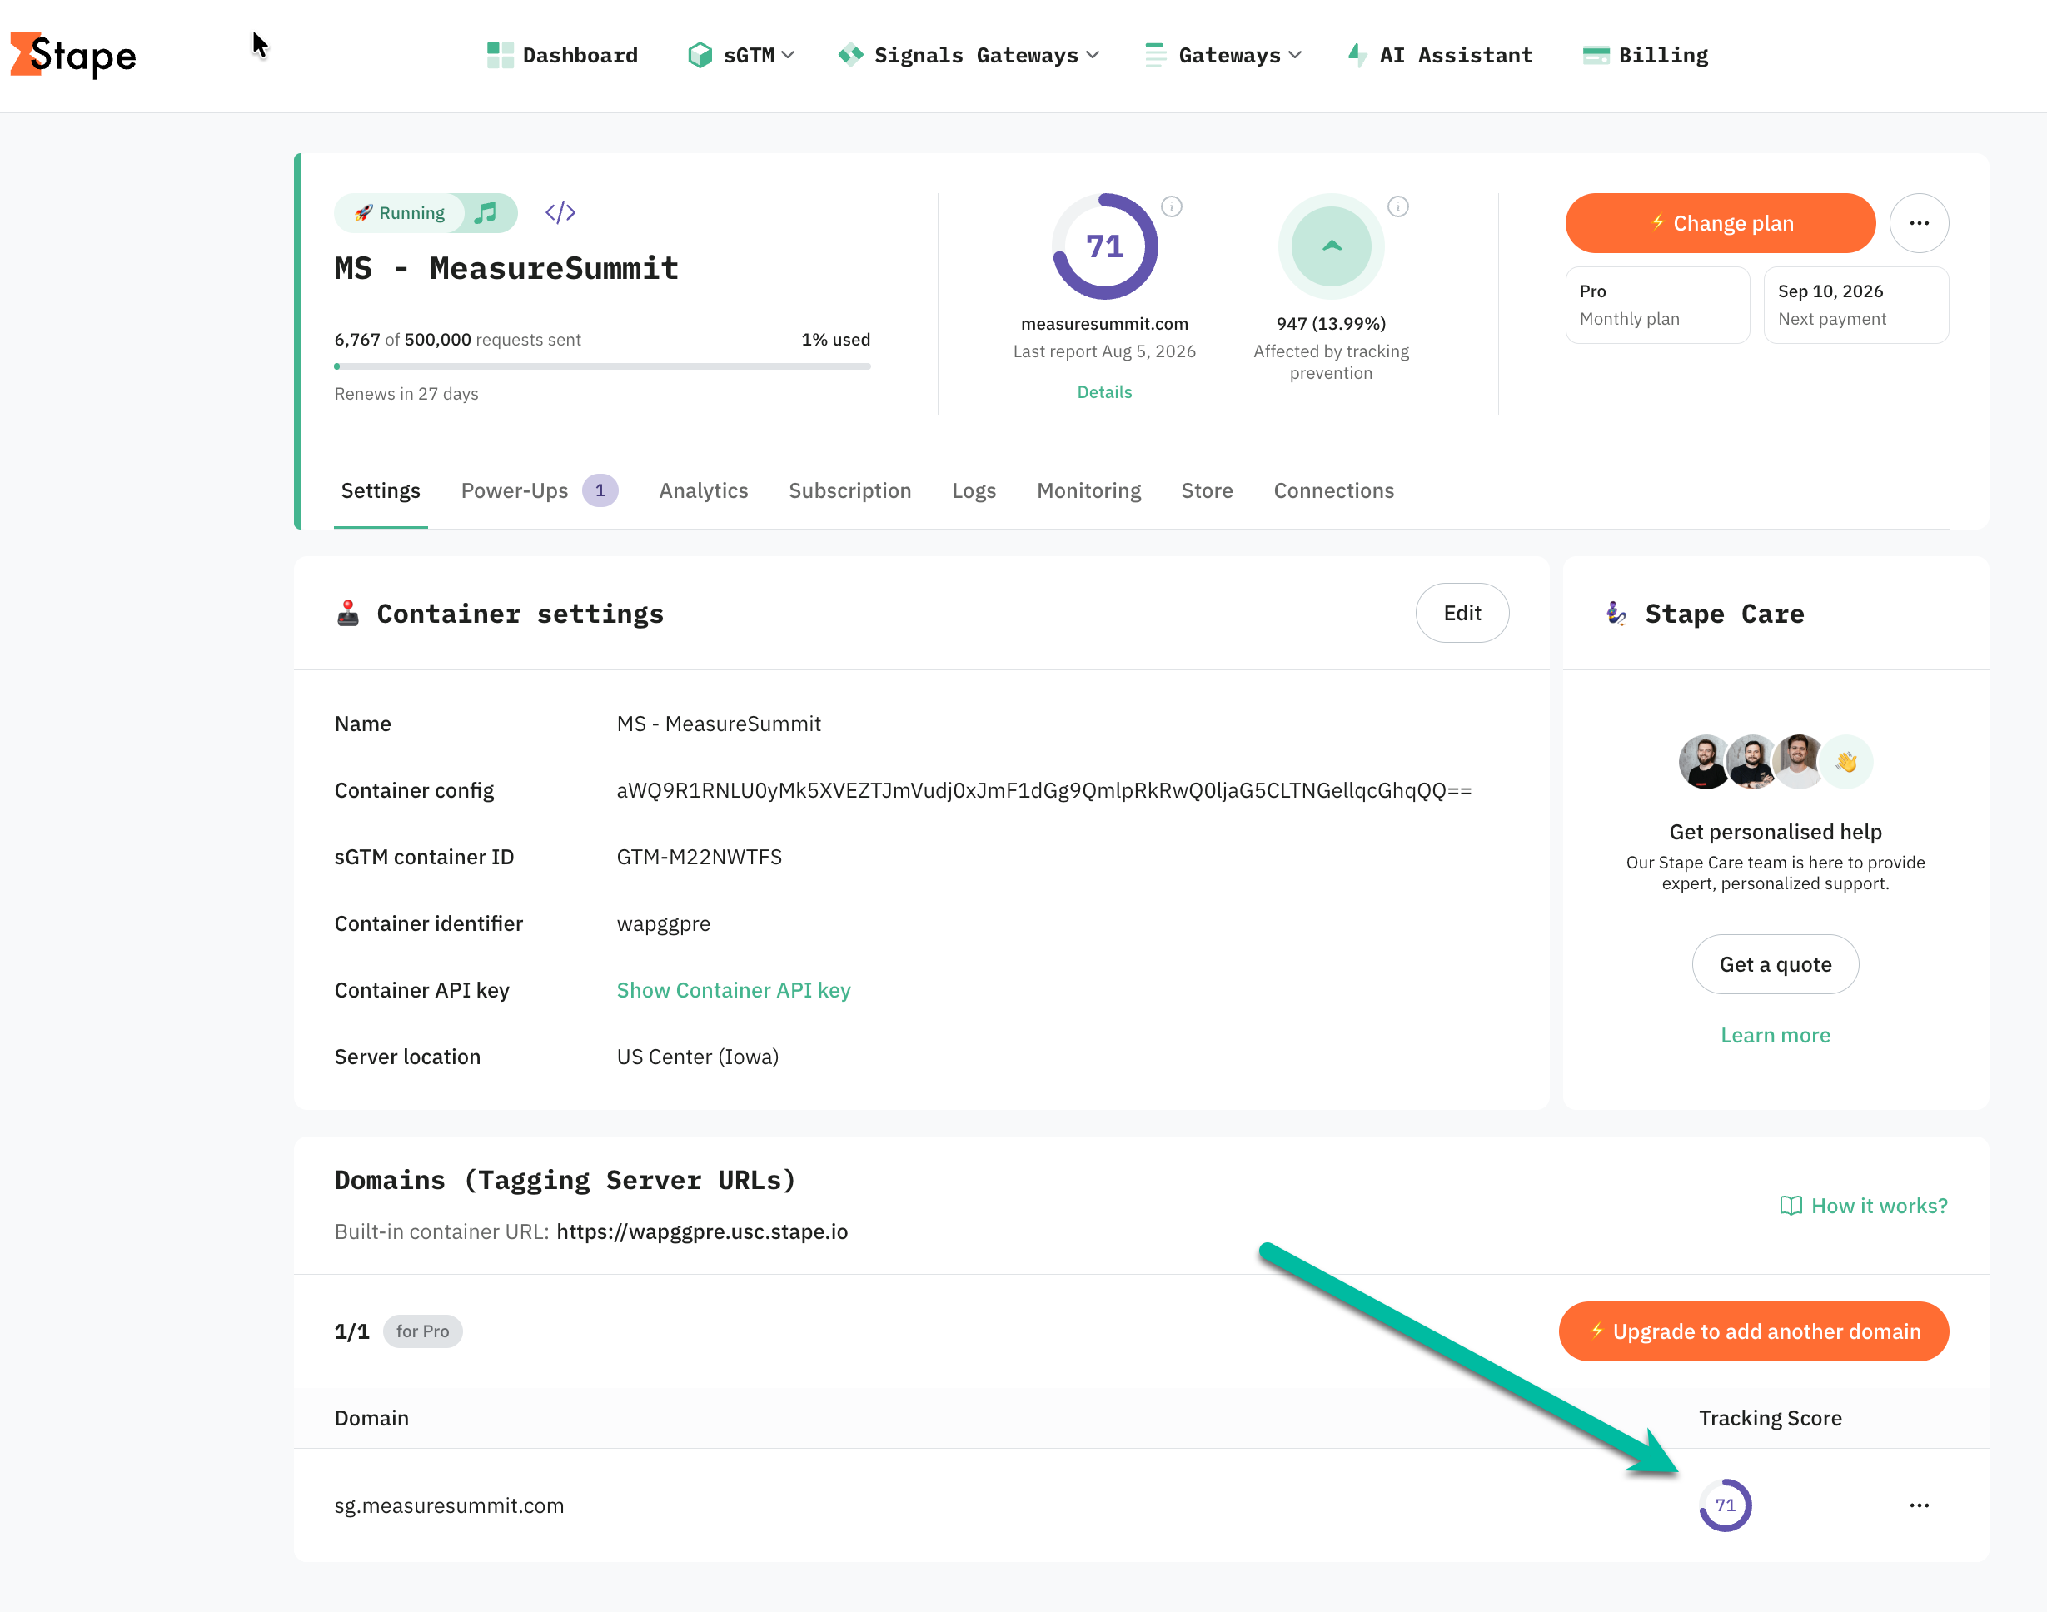
Task: Open the Store tab
Action: 1207,491
